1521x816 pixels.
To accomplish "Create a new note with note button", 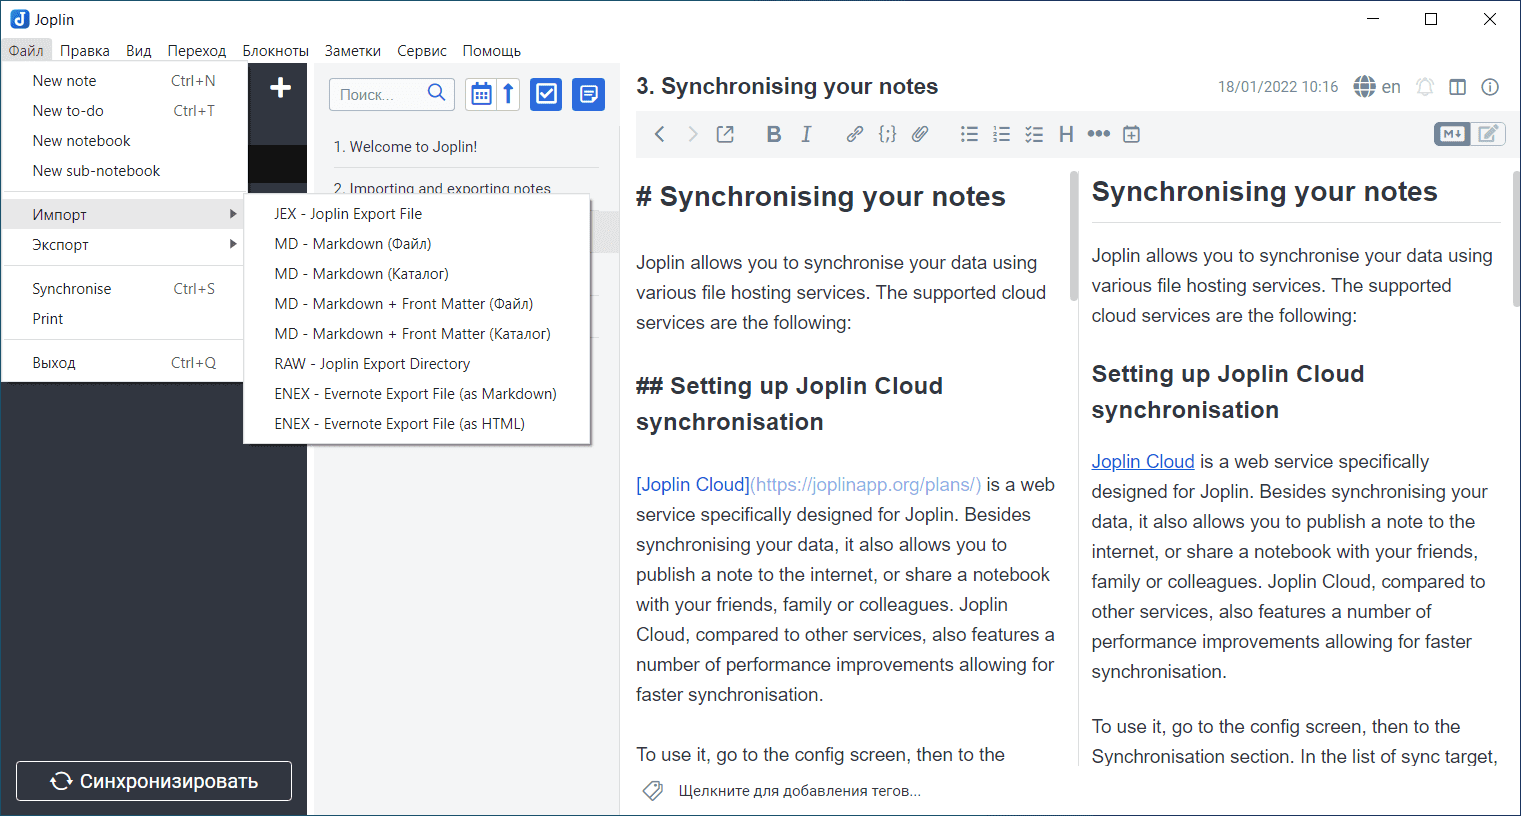I will 589,94.
